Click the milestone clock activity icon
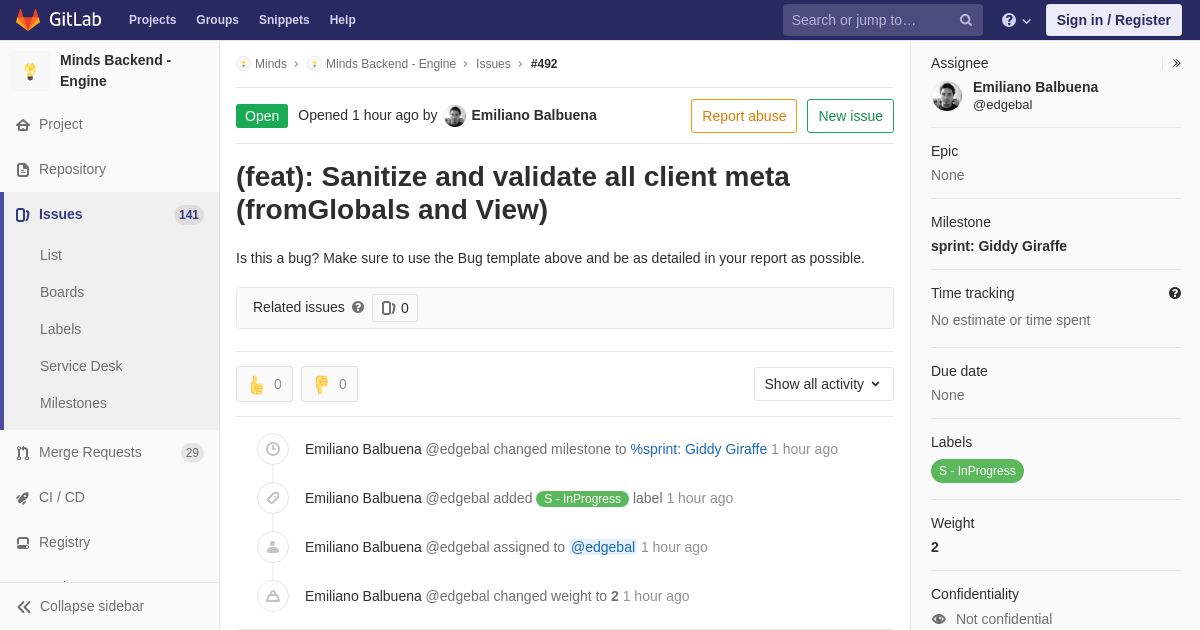 [x=273, y=449]
